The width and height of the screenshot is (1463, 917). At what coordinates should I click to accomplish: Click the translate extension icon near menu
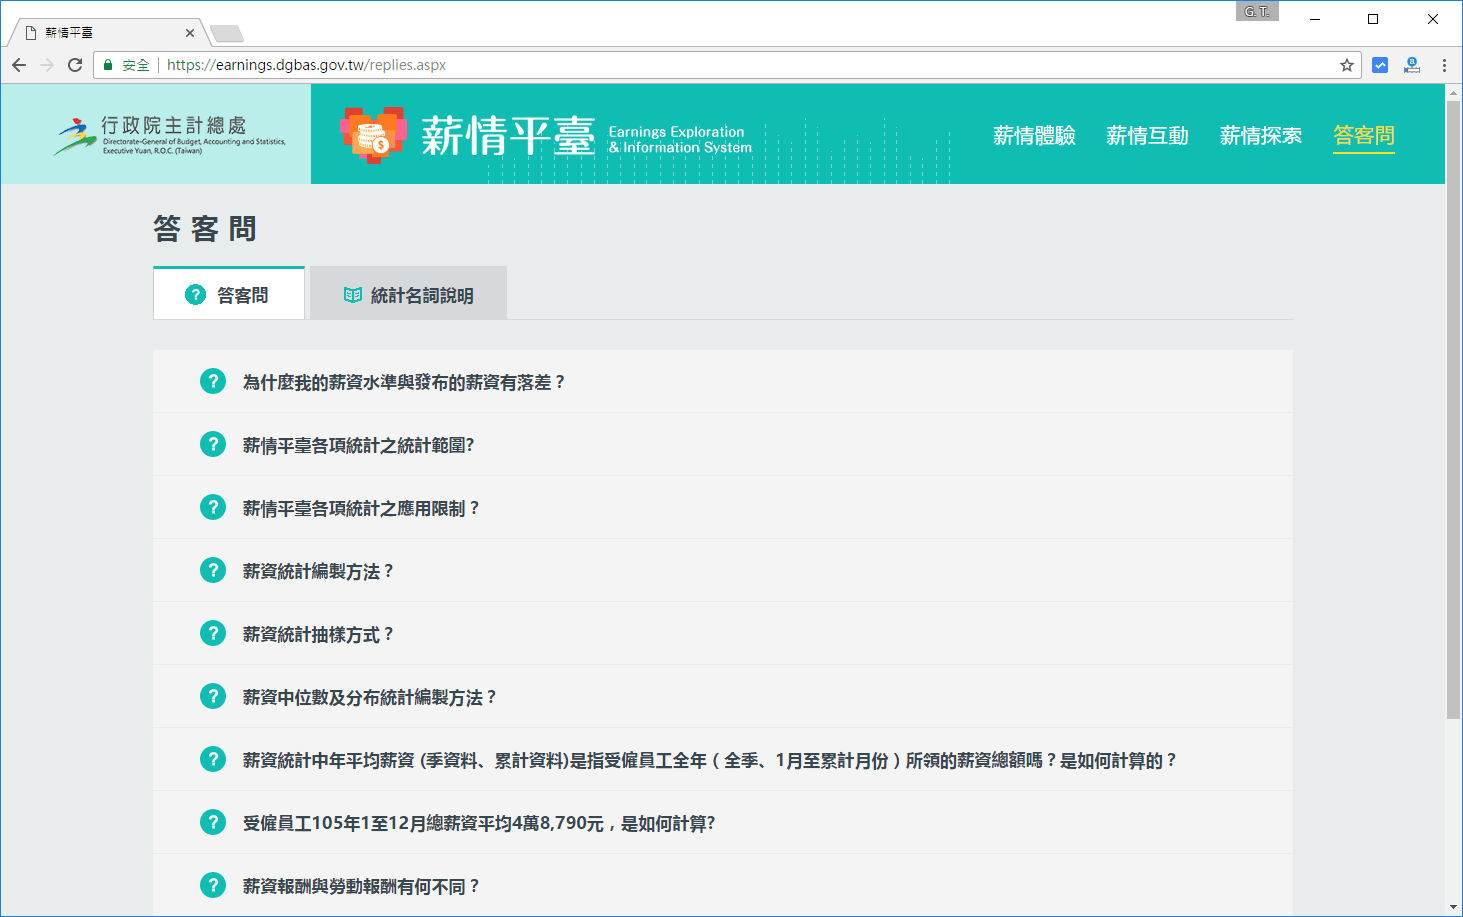pos(1412,65)
